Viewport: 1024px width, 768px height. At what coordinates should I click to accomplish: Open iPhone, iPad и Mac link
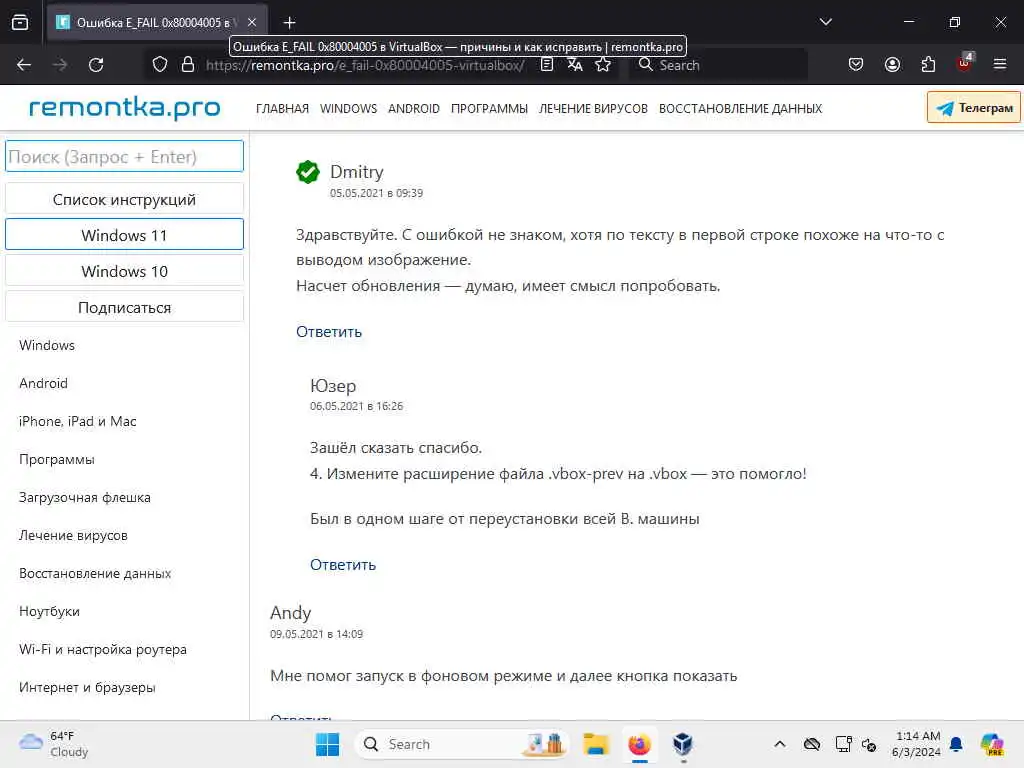(78, 421)
